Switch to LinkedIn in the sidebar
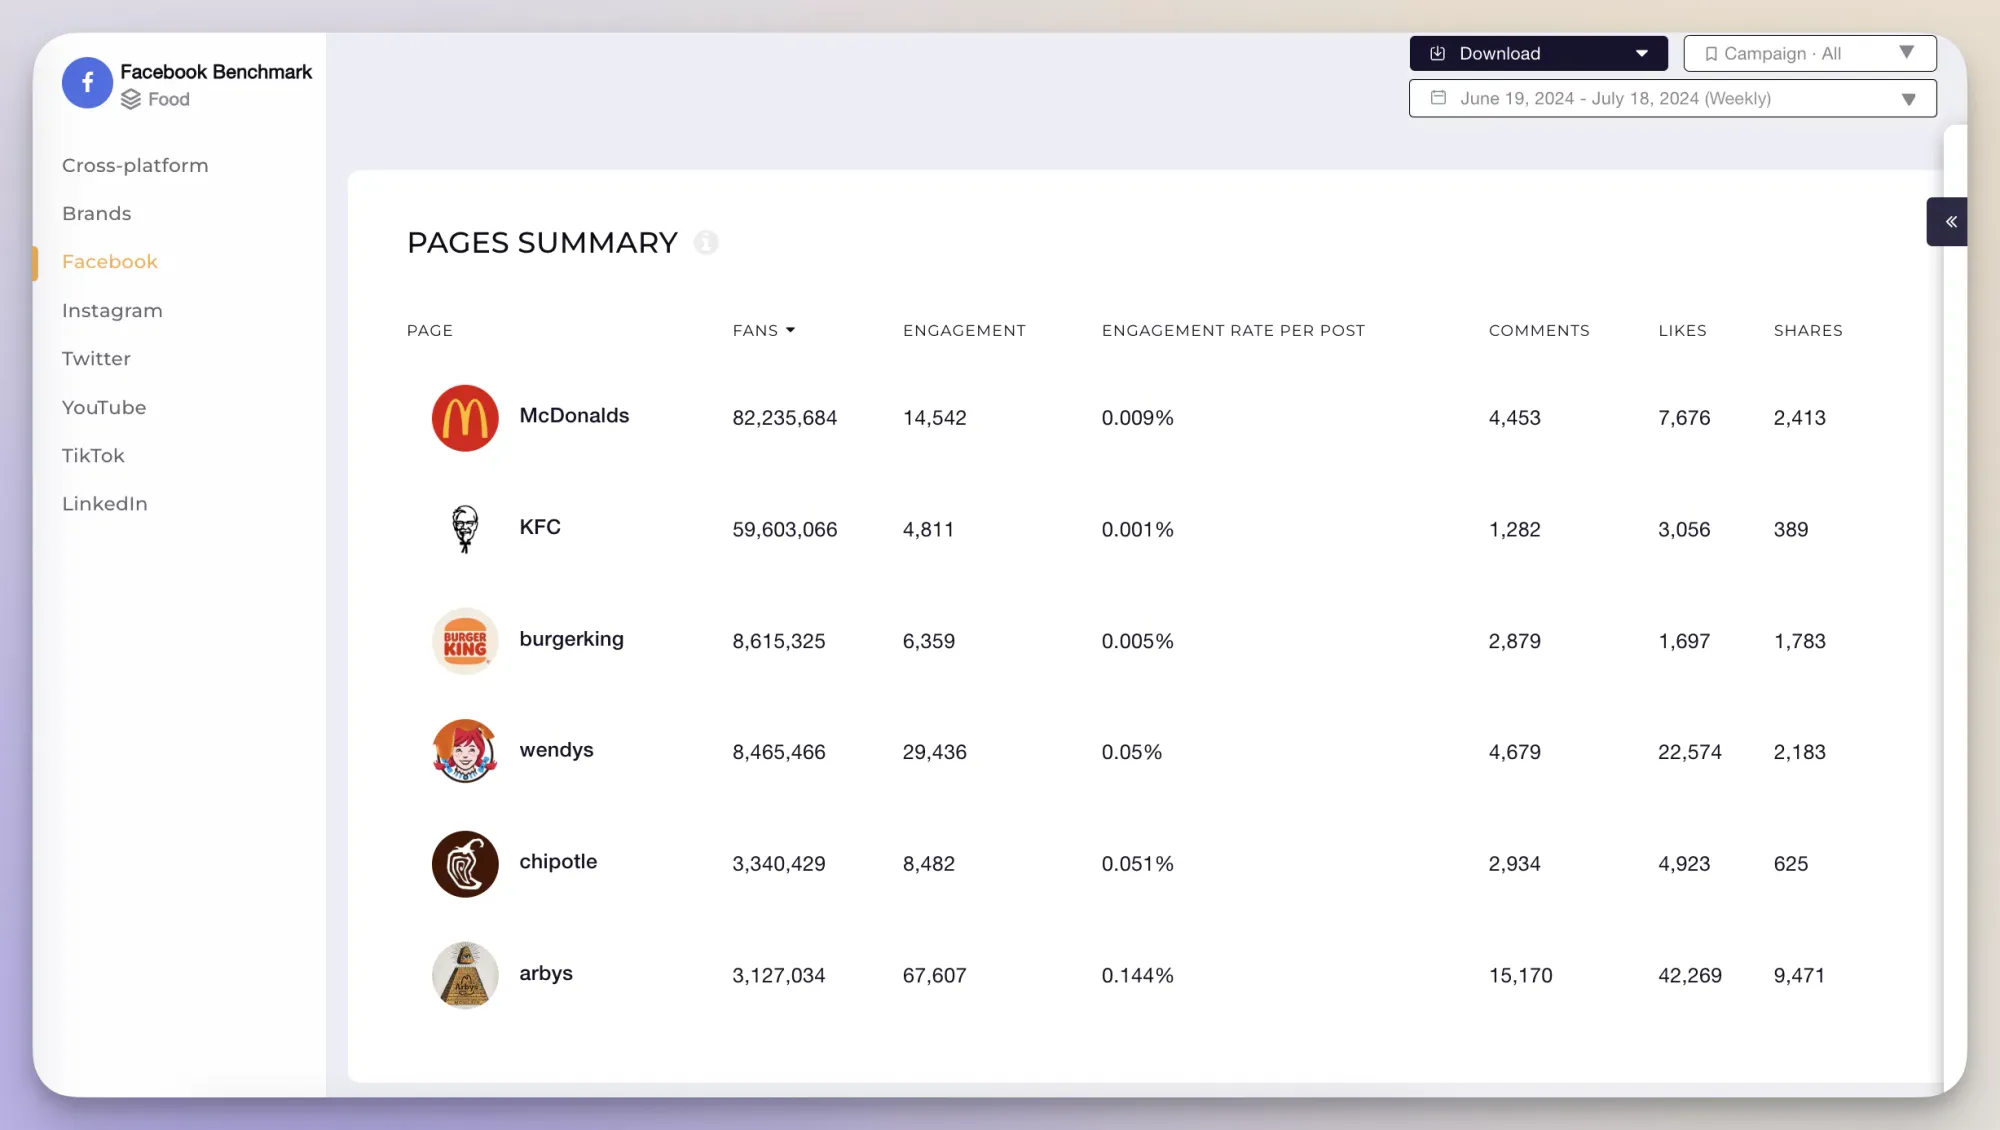 [x=105, y=504]
